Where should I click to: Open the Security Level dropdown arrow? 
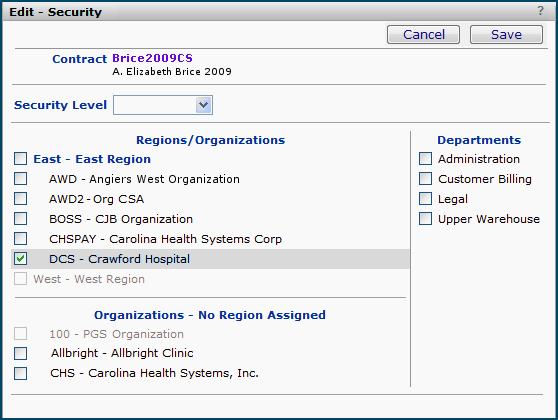[x=204, y=105]
